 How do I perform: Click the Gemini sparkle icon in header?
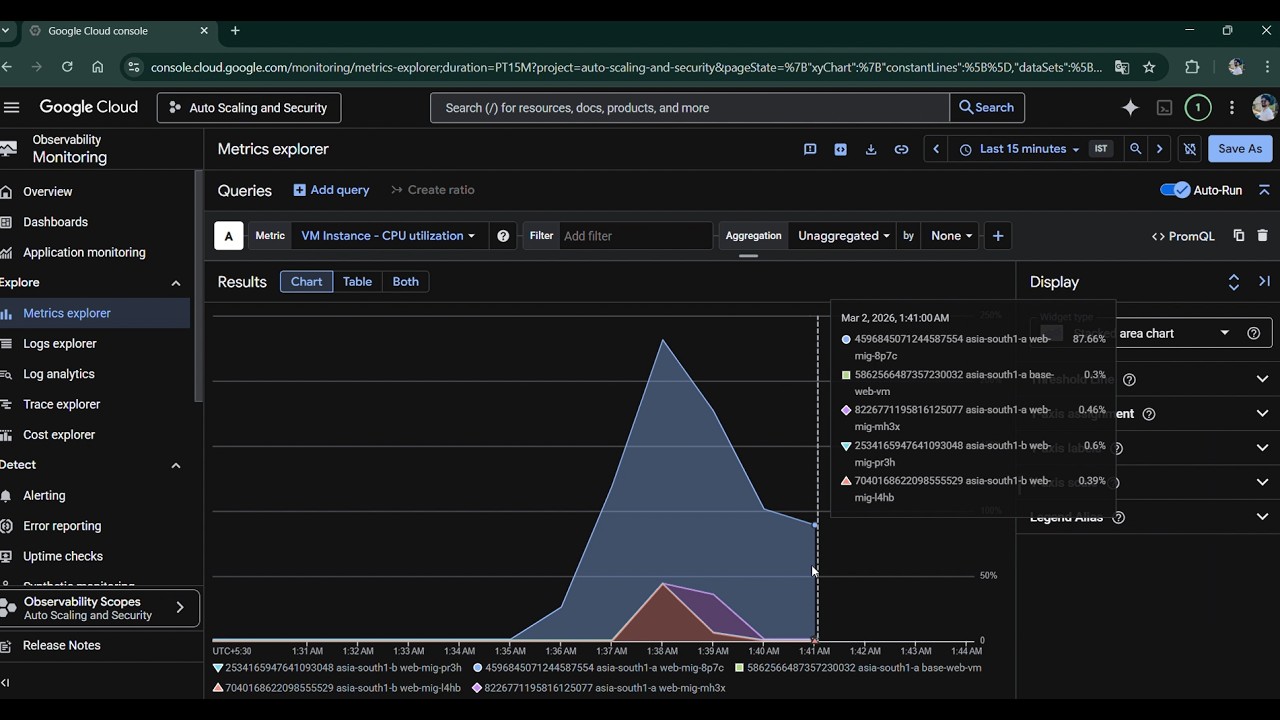(1130, 108)
